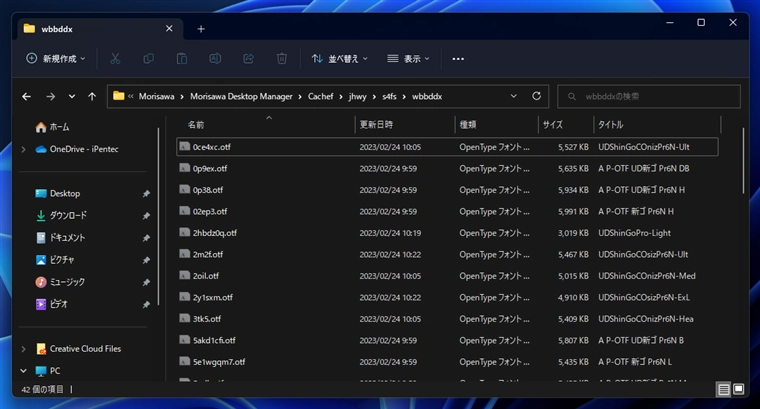Click the pin icon next to ダウンロード
This screenshot has width=760, height=409.
pos(146,216)
